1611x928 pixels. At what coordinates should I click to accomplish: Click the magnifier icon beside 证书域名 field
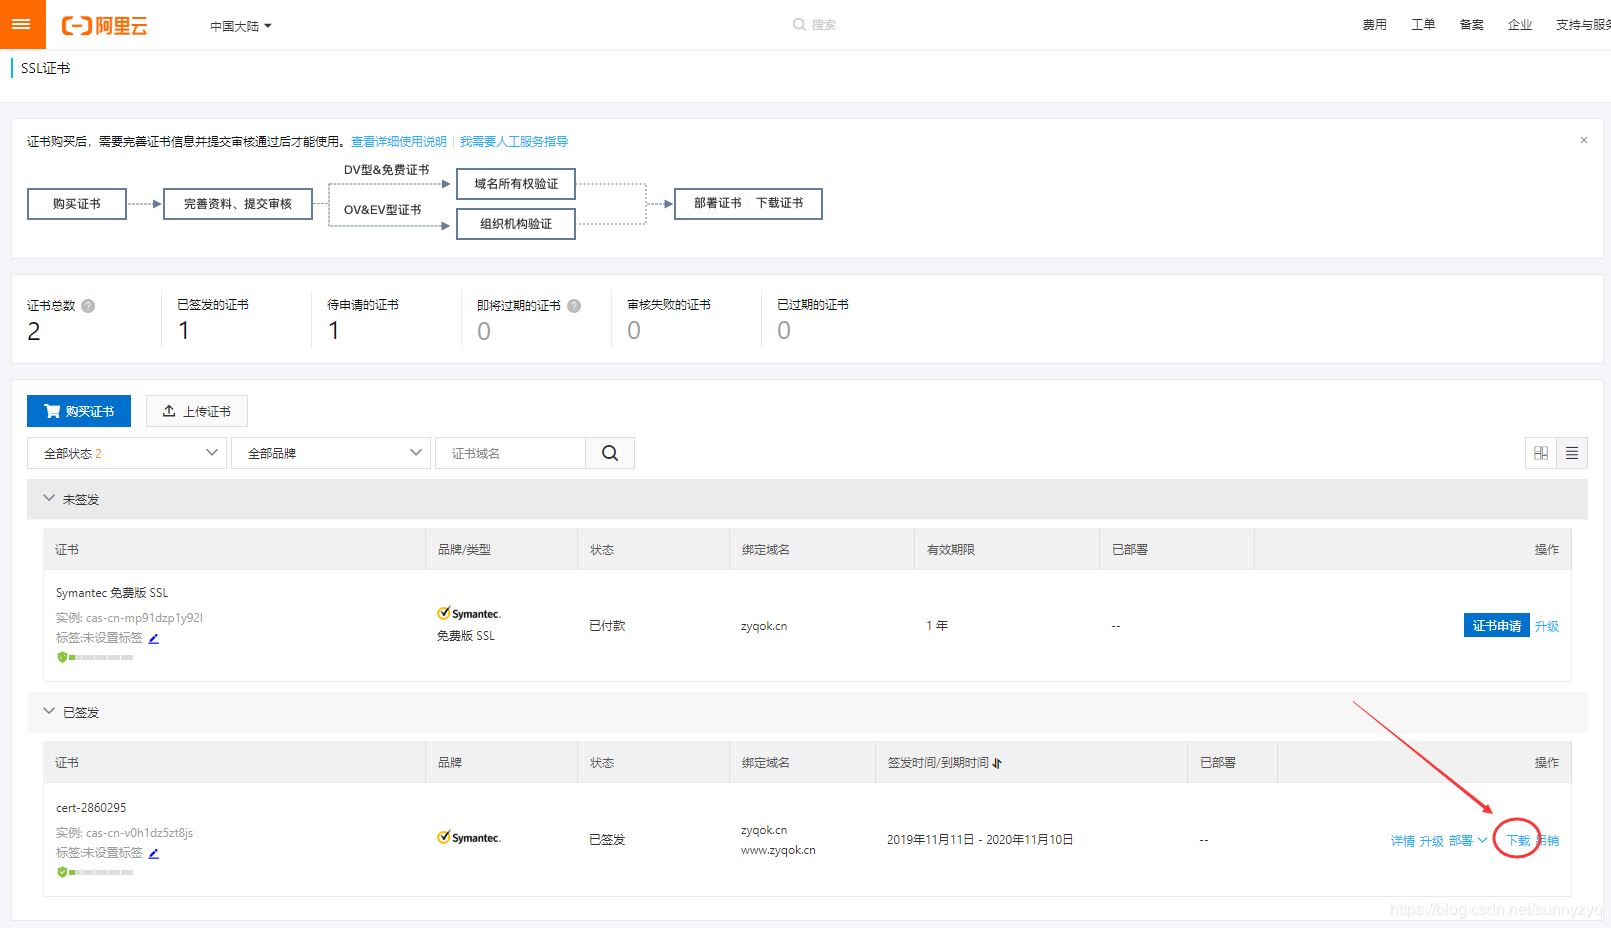click(609, 453)
